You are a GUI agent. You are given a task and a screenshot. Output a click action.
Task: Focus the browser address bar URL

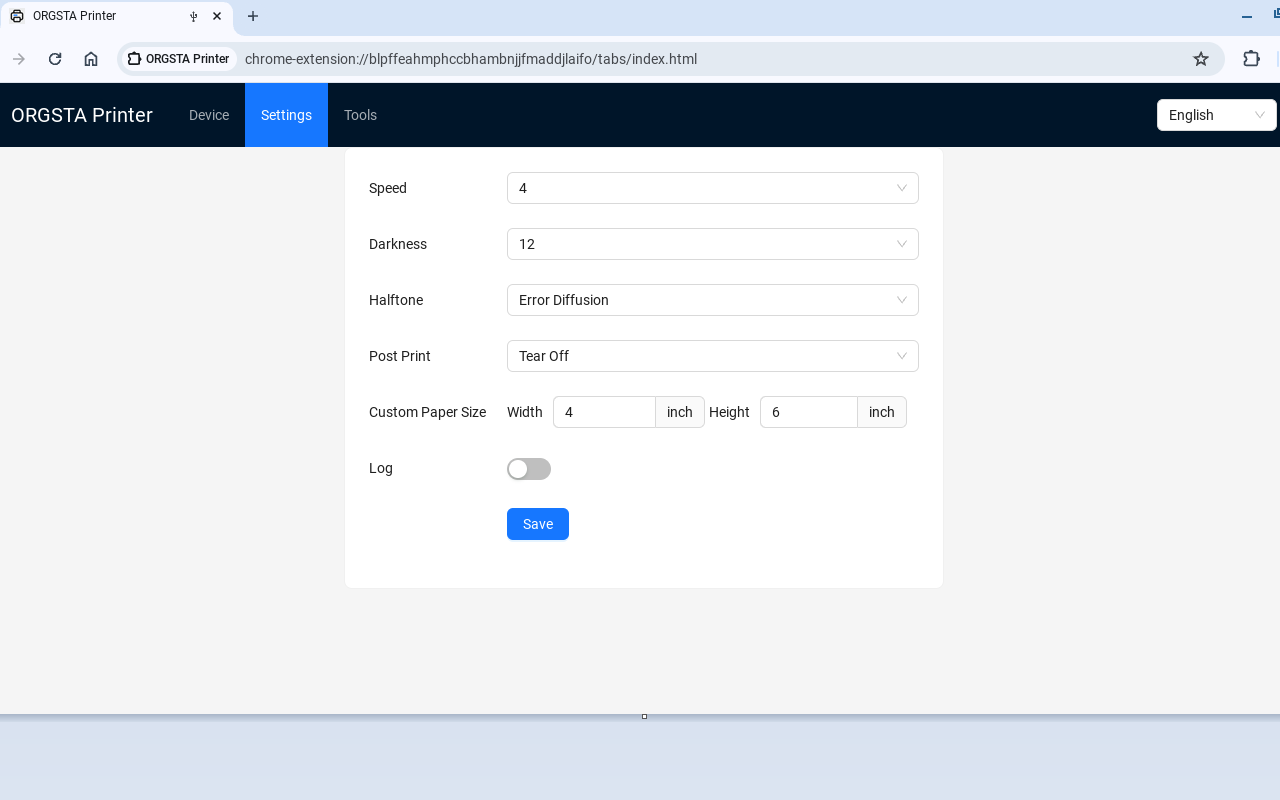point(471,59)
